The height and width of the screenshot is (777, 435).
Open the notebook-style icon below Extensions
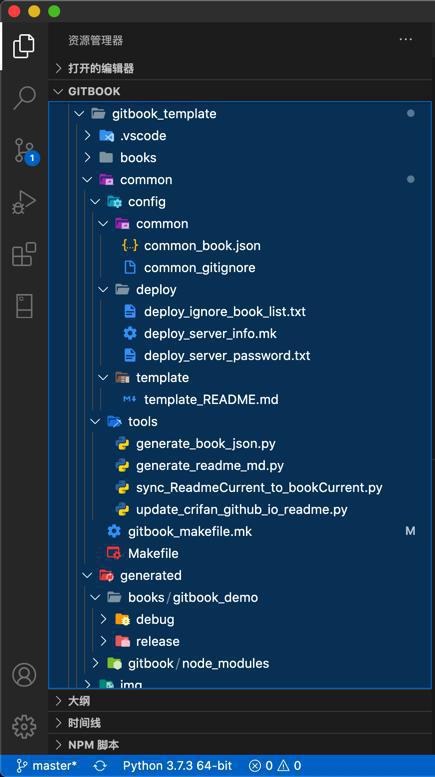[24, 306]
